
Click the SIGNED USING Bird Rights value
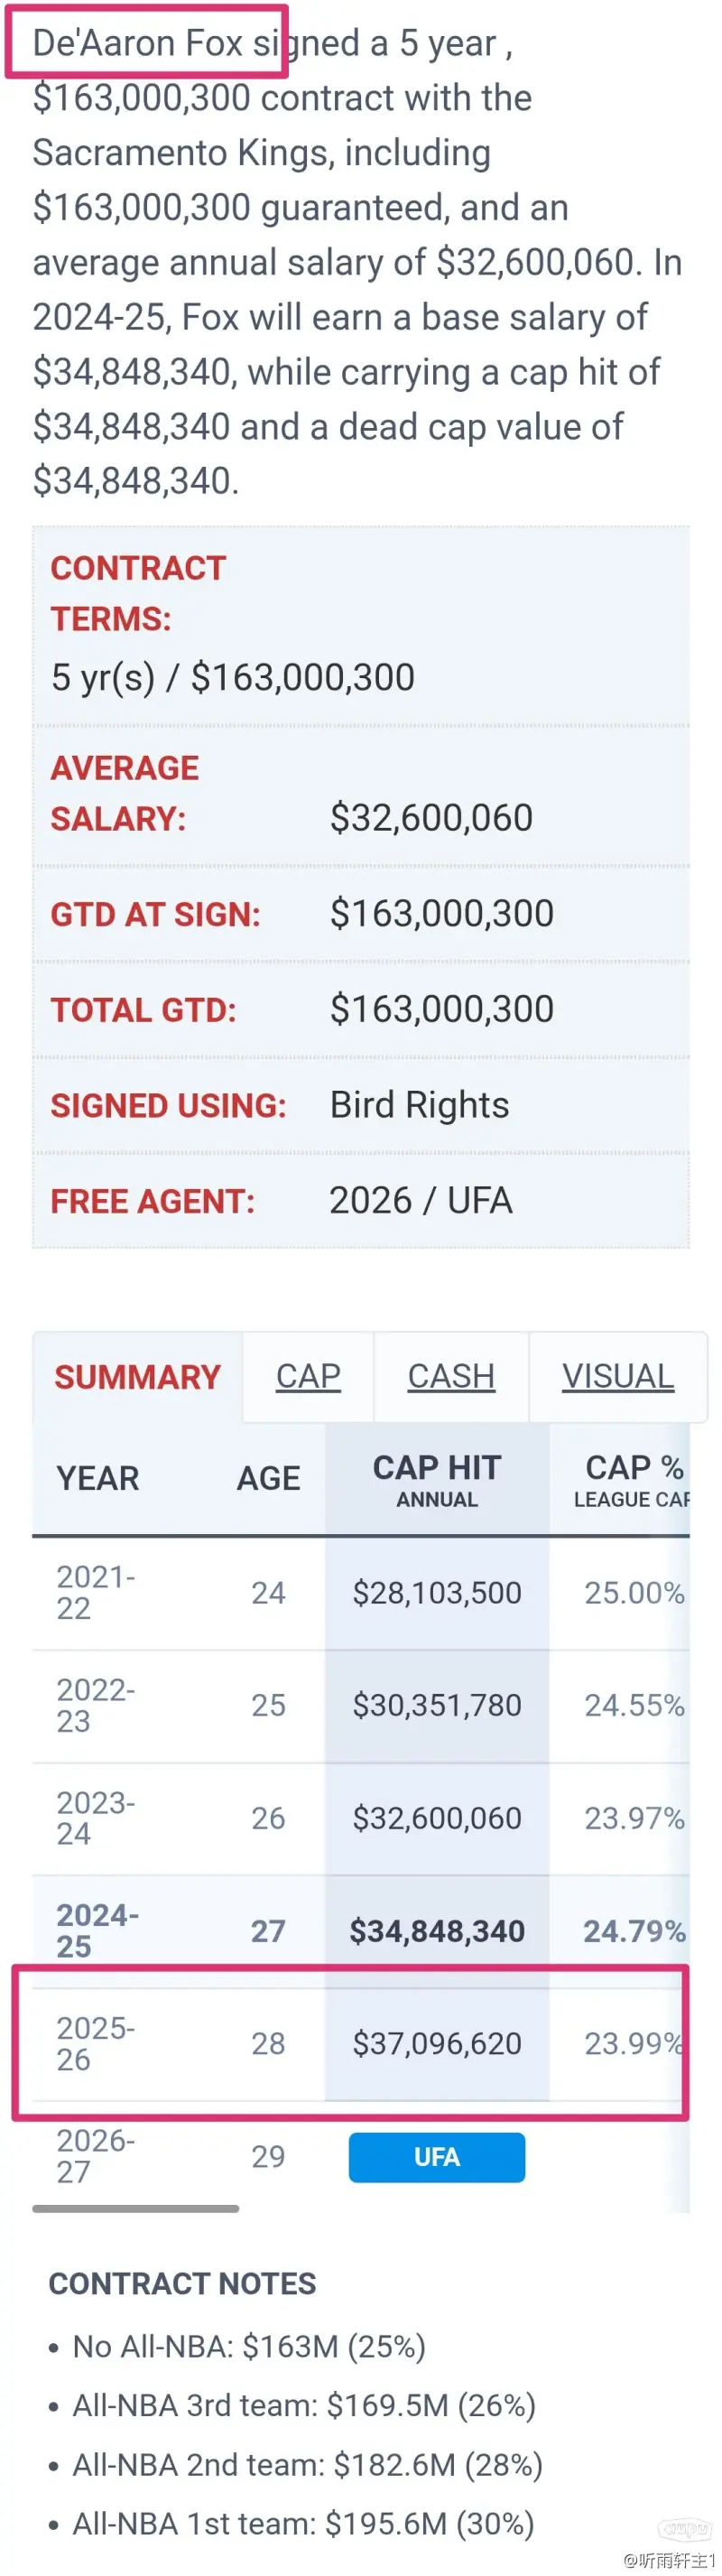(419, 1105)
